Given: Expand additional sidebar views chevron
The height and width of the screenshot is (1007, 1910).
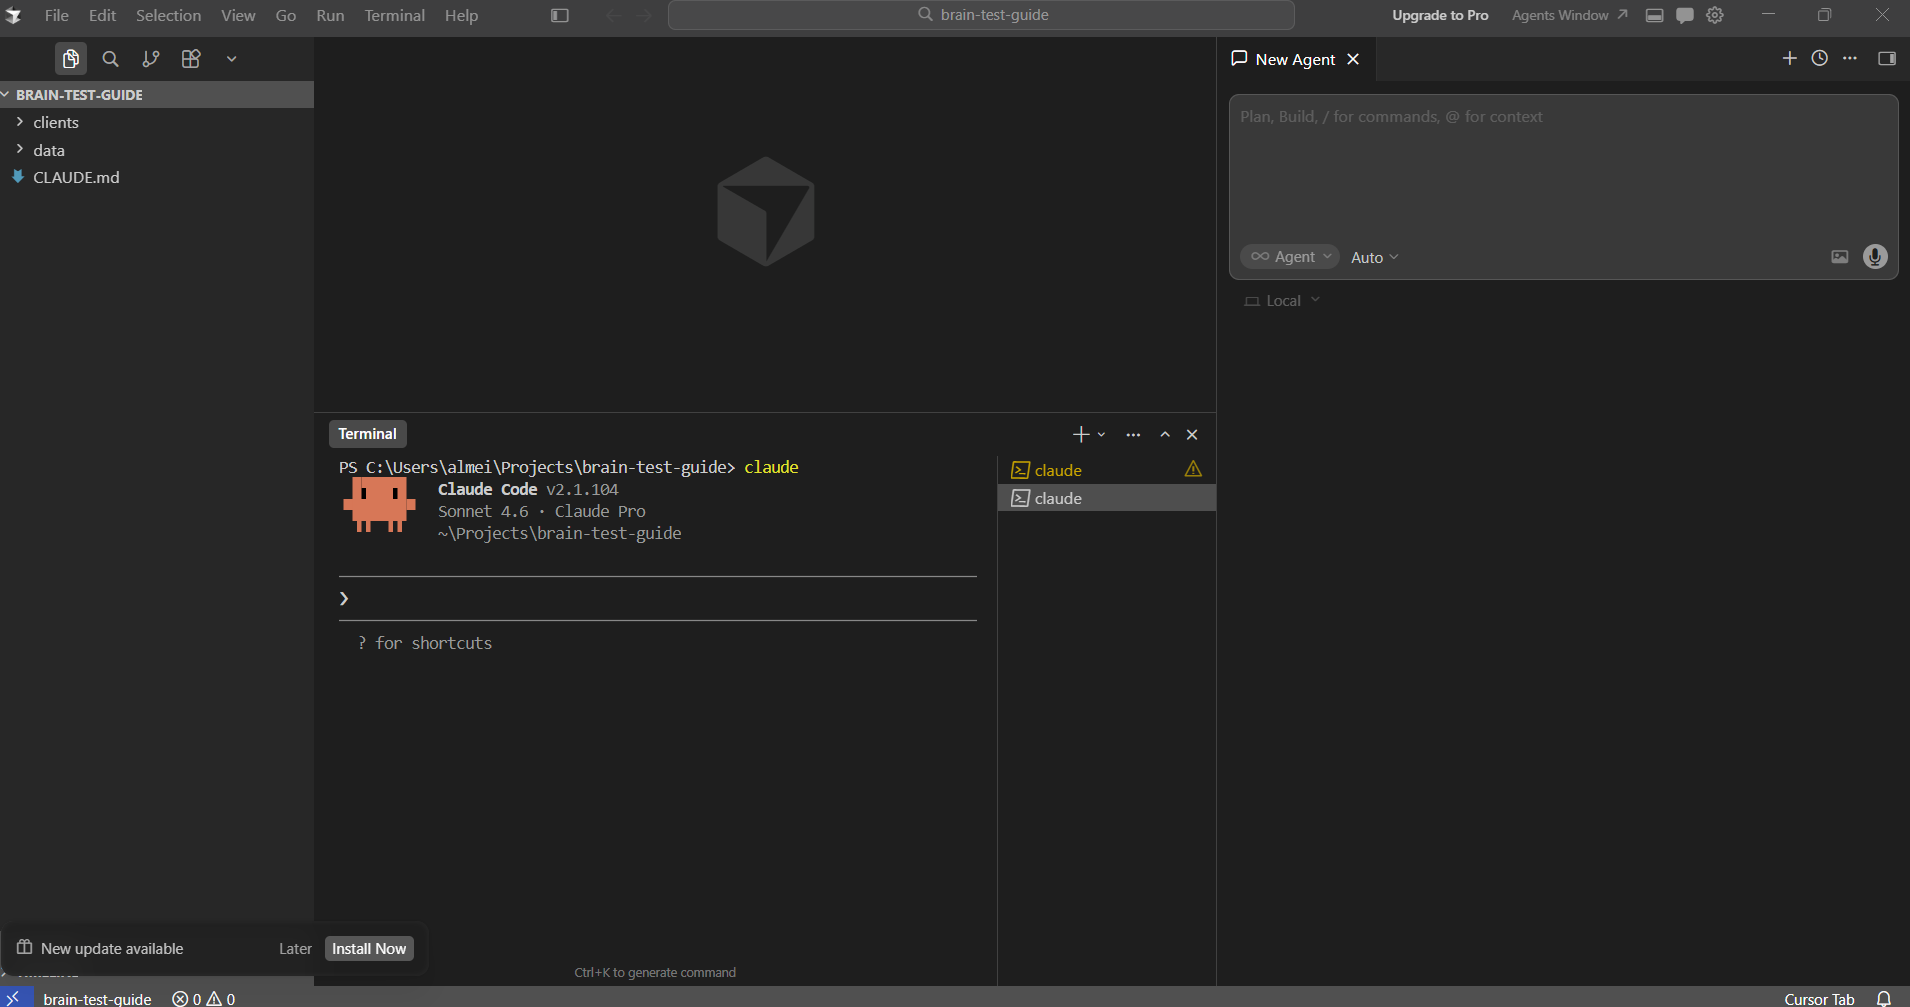Looking at the screenshot, I should 231,59.
